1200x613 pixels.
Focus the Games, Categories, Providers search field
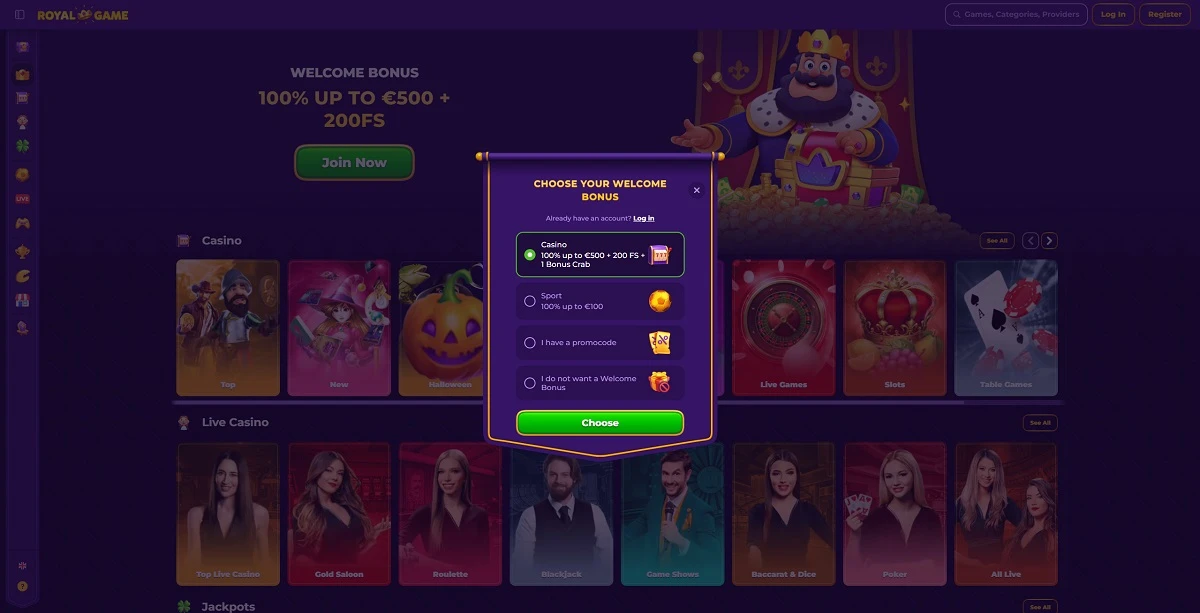tap(1016, 15)
